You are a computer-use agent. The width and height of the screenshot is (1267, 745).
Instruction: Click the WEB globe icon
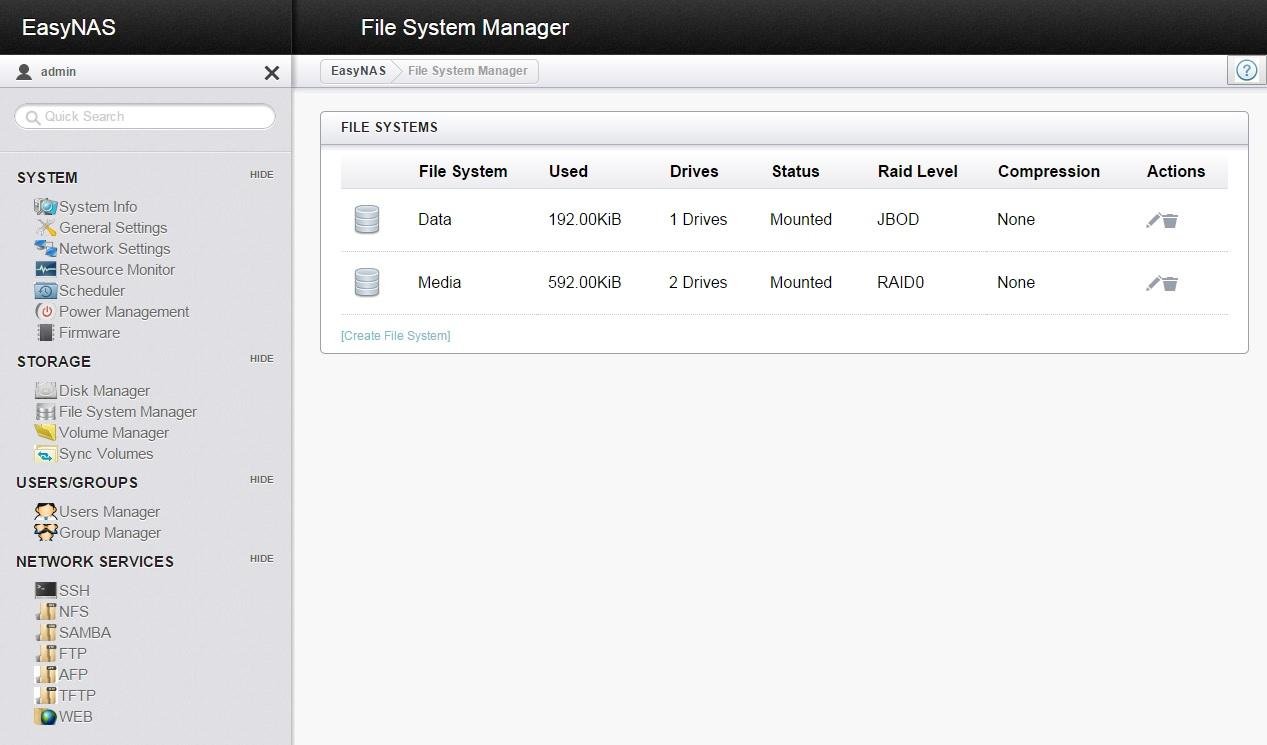click(x=46, y=716)
